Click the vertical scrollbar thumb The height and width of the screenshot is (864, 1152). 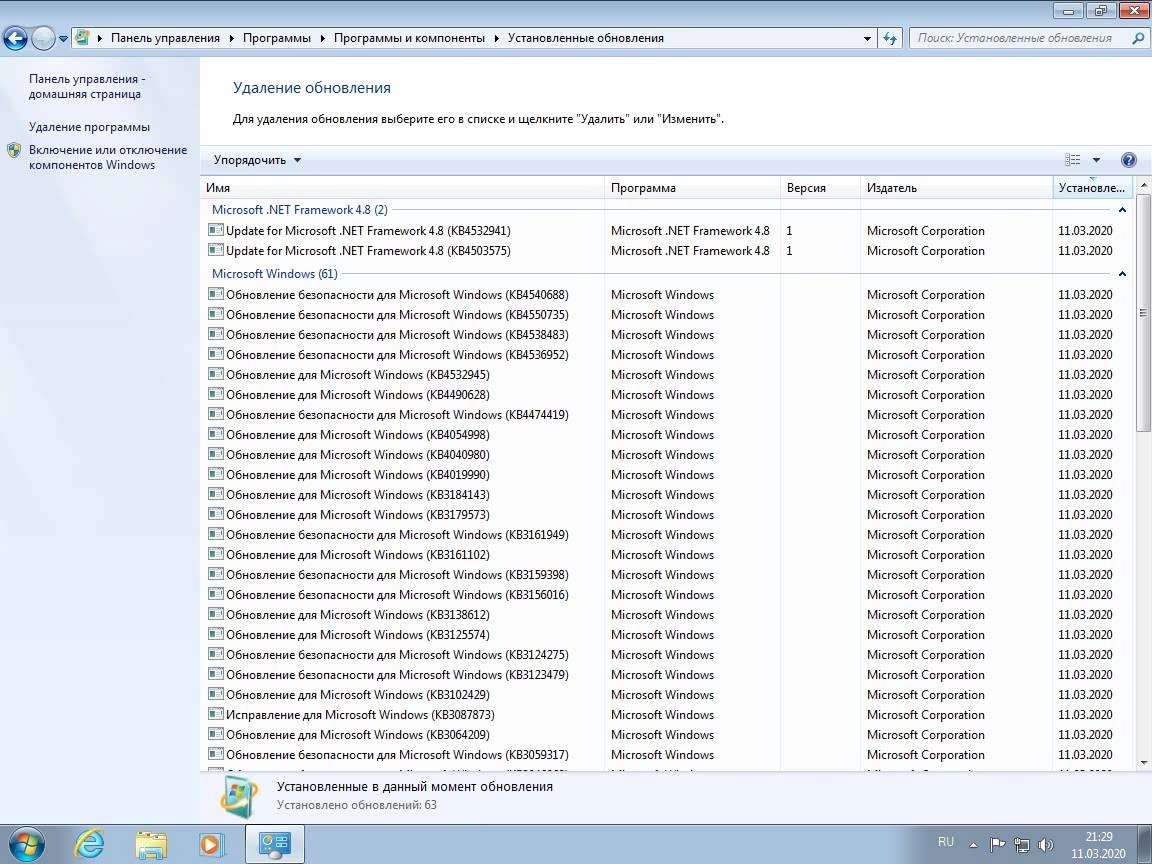pyautogui.click(x=1143, y=312)
